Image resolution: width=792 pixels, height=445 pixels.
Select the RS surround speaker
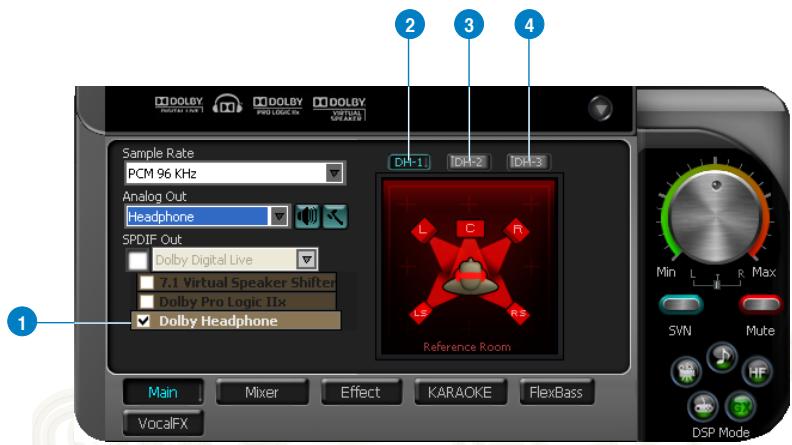coord(518,313)
